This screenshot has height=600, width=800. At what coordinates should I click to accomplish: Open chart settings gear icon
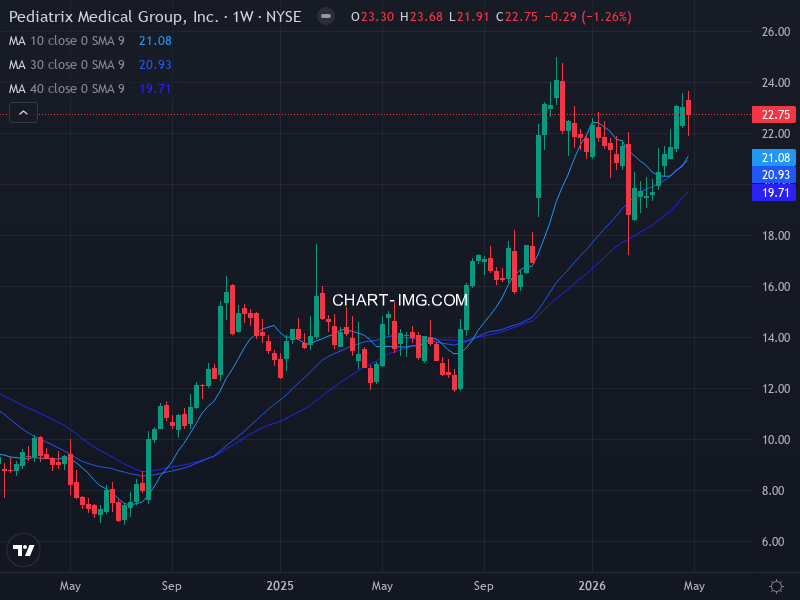pos(776,586)
